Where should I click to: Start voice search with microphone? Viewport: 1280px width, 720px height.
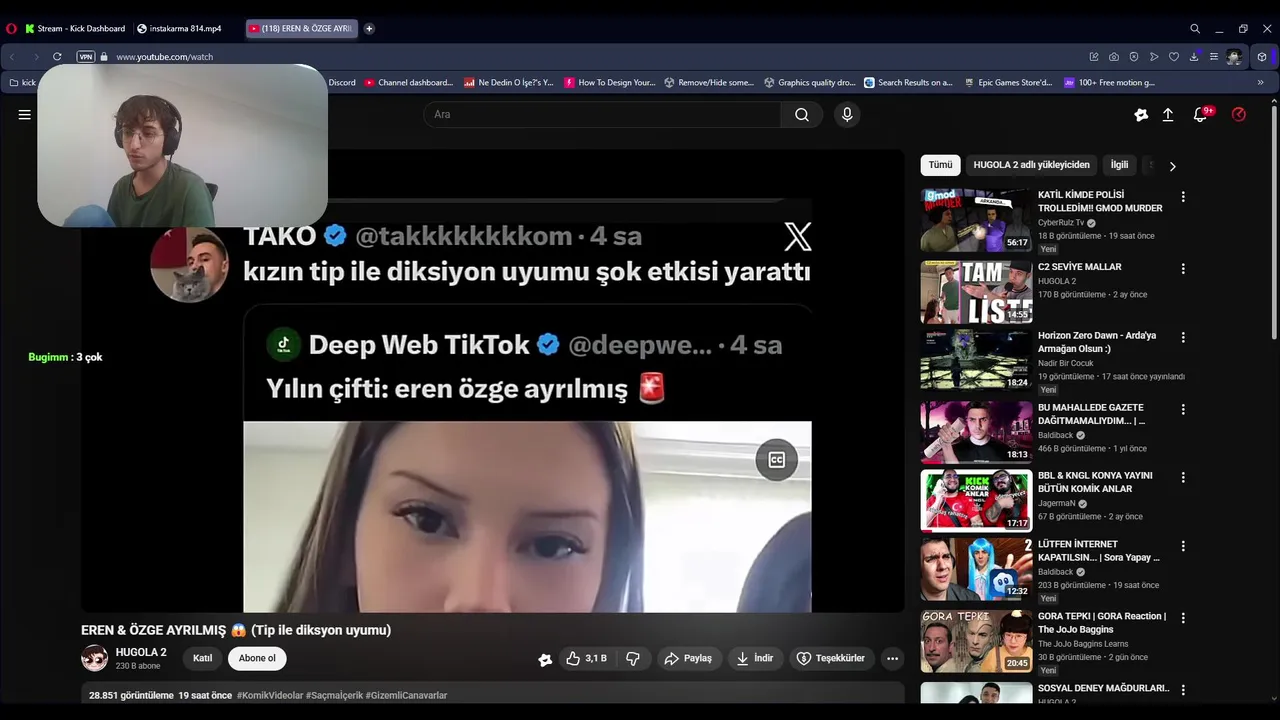[847, 115]
